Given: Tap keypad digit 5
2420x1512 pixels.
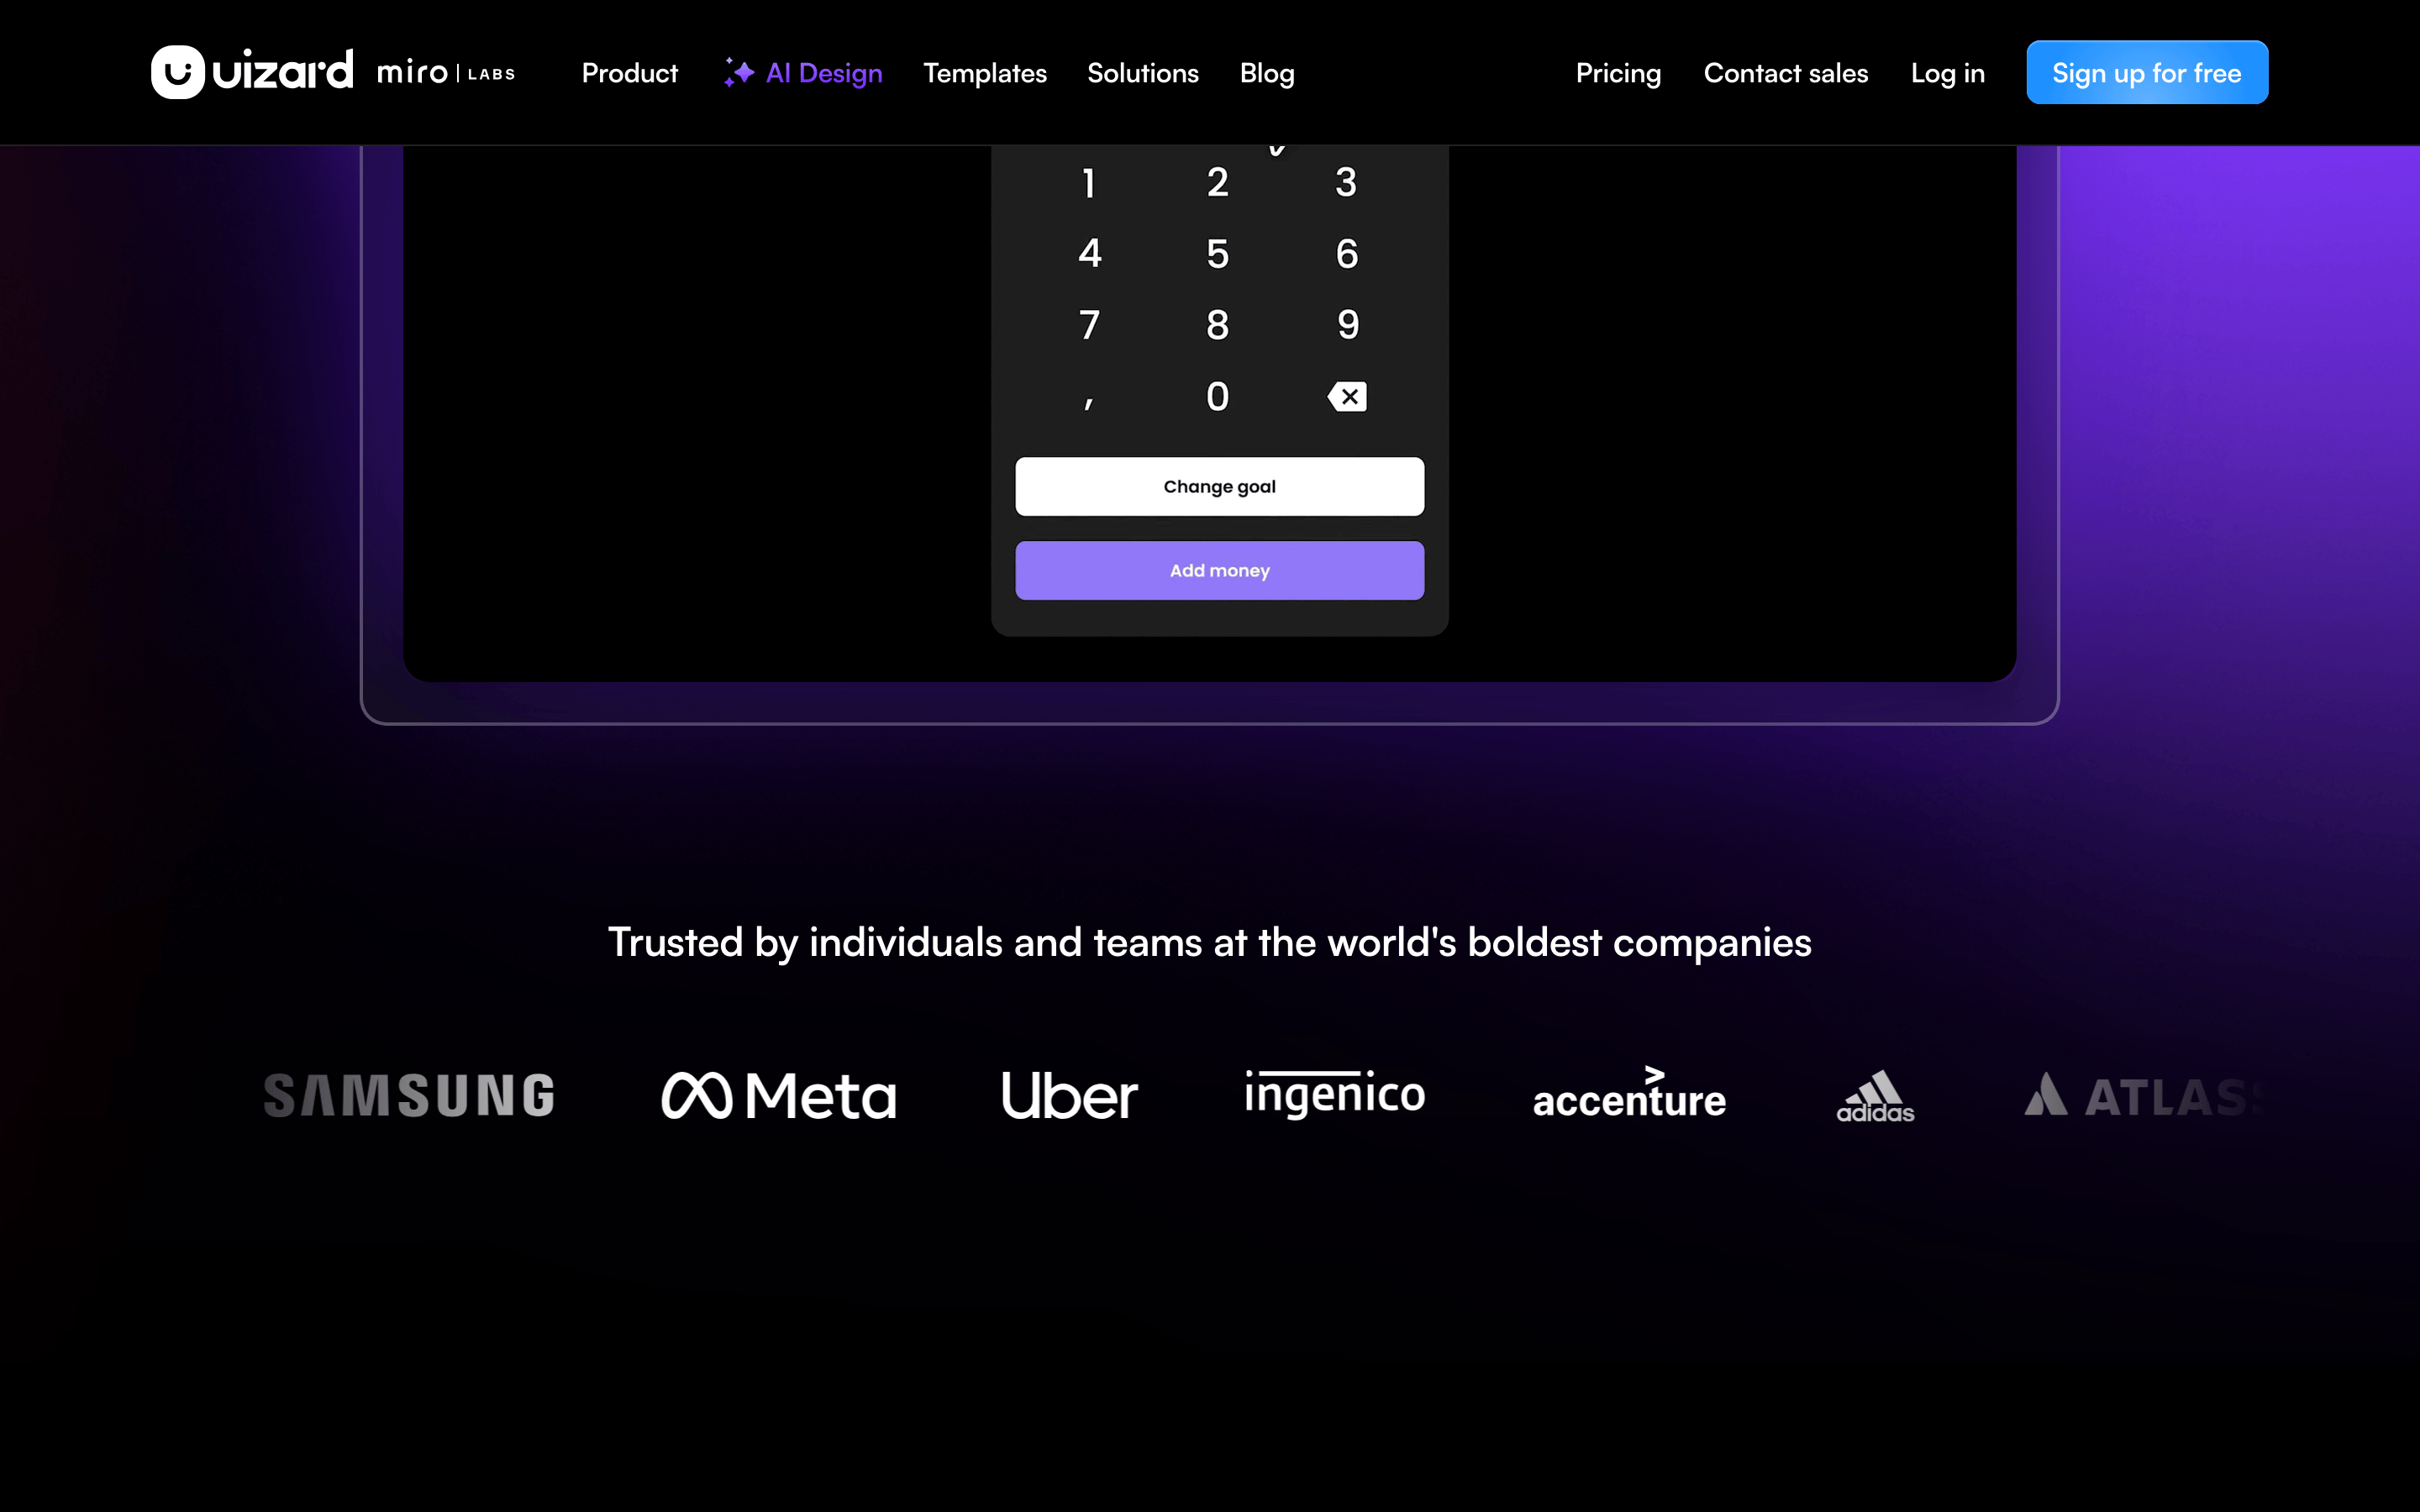Looking at the screenshot, I should coord(1217,254).
